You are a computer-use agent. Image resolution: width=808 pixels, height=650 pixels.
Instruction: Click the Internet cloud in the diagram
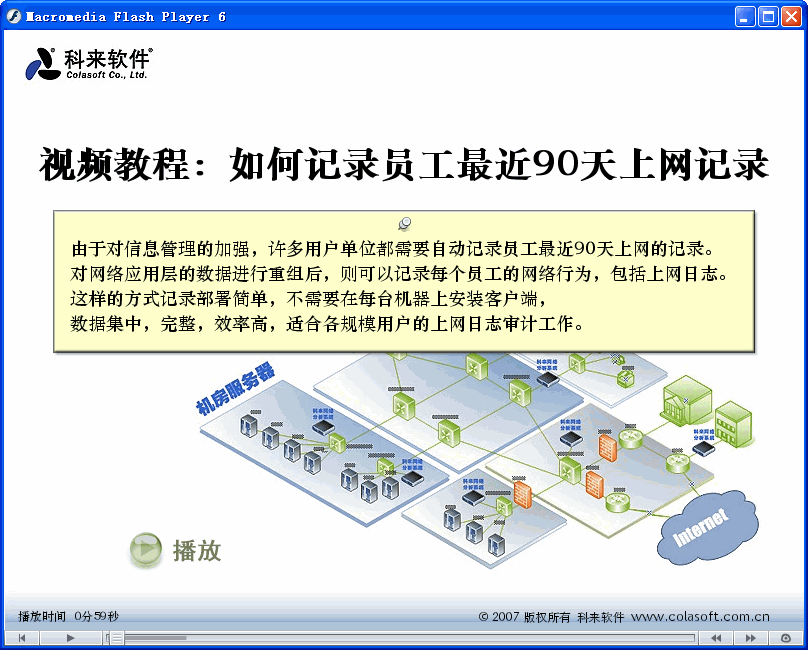point(708,527)
